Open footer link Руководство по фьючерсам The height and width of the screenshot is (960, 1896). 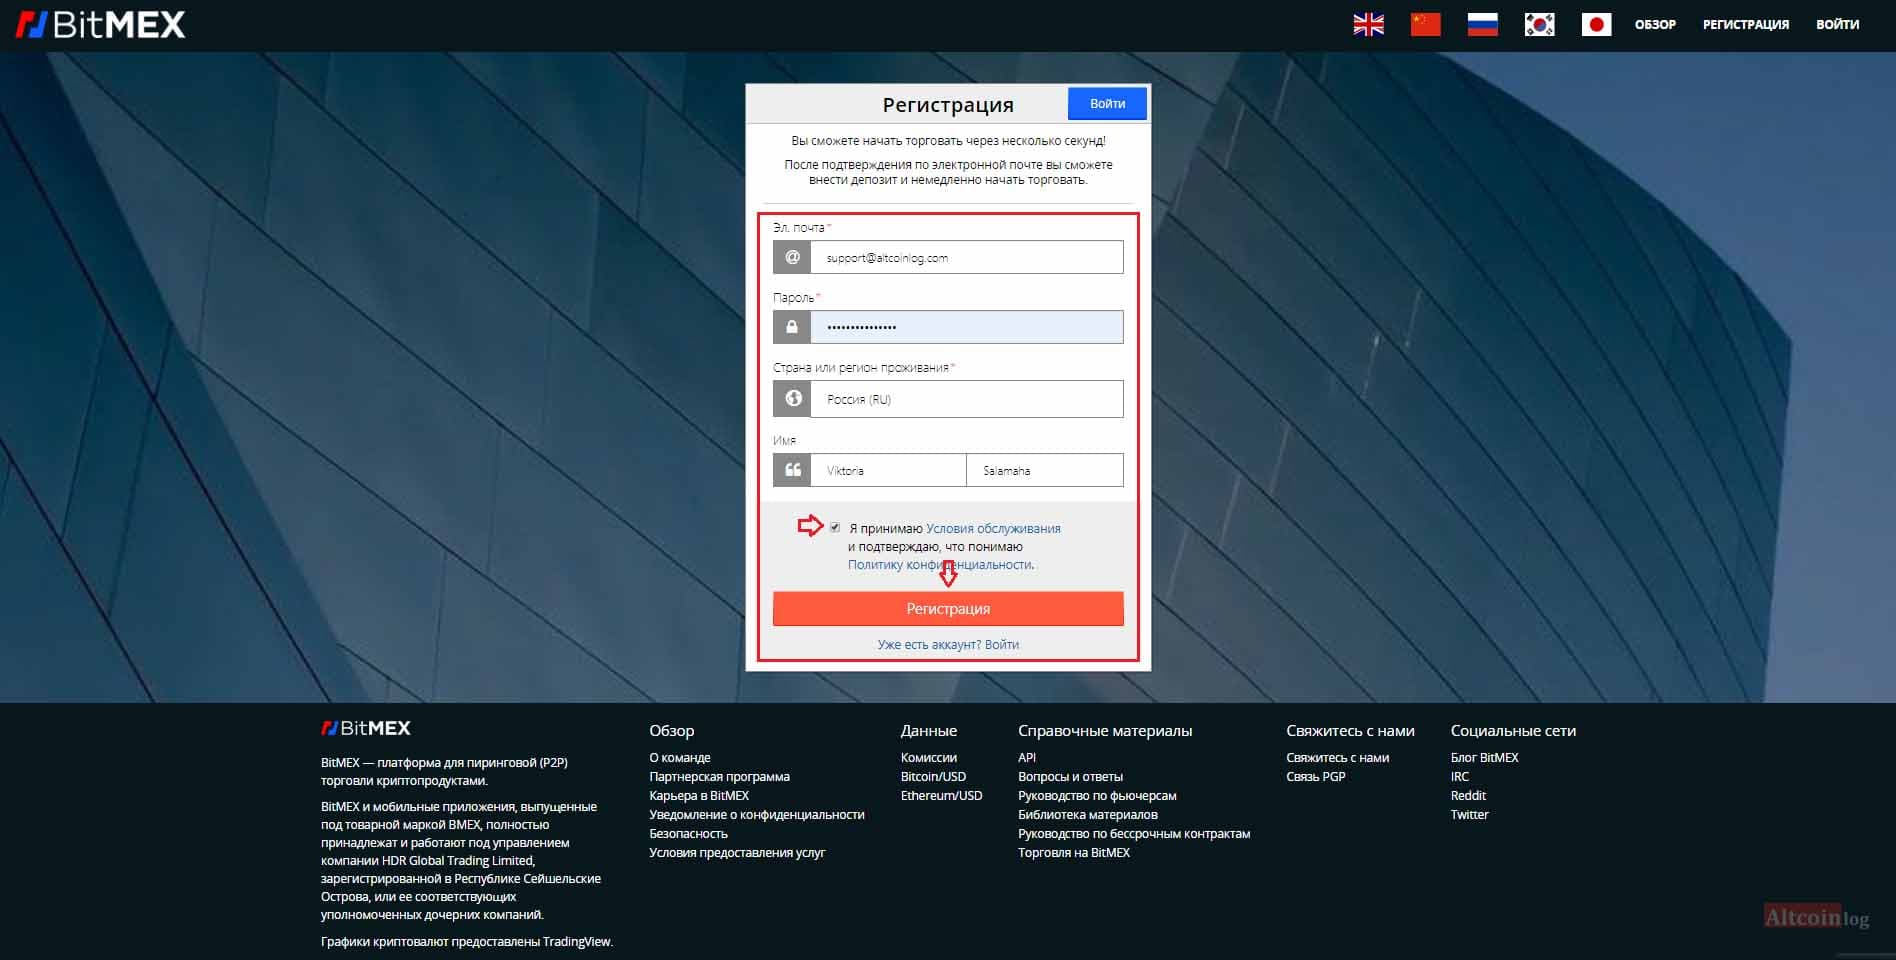1097,796
